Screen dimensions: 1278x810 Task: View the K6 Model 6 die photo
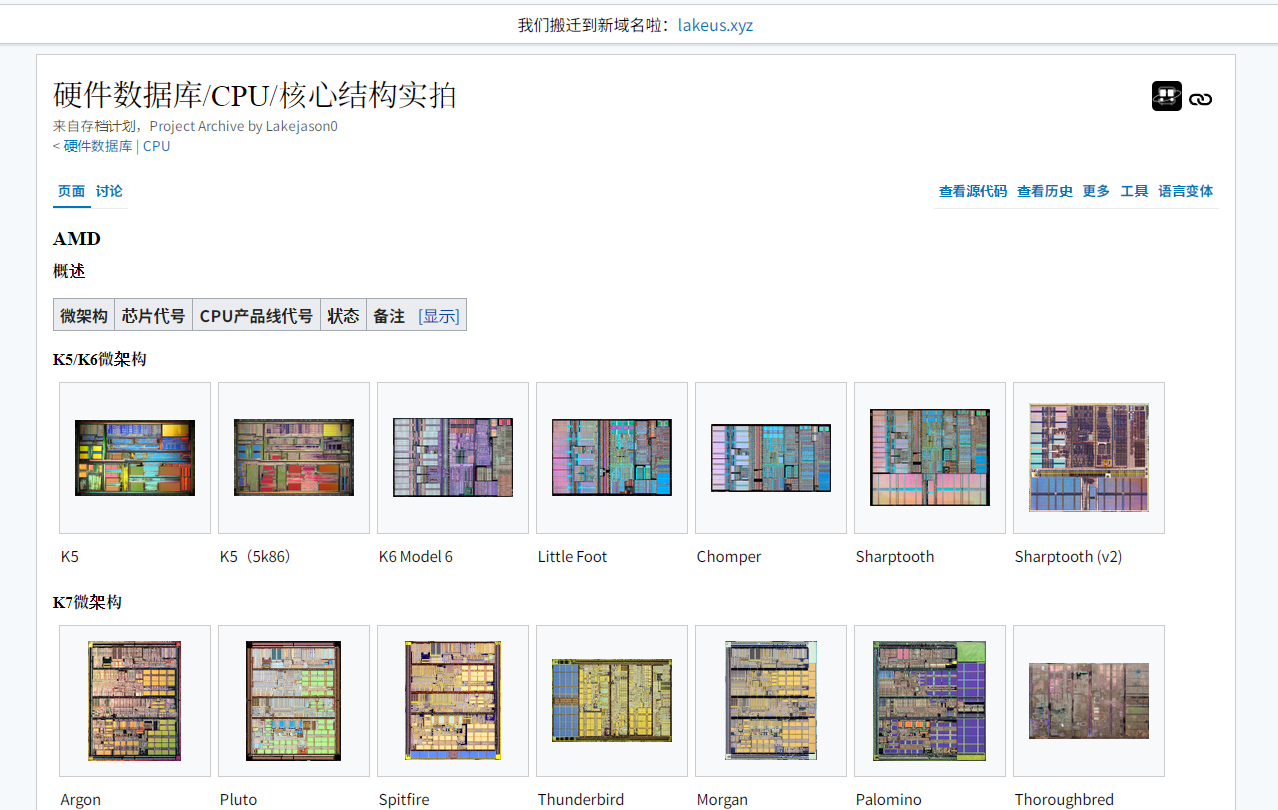coord(452,457)
